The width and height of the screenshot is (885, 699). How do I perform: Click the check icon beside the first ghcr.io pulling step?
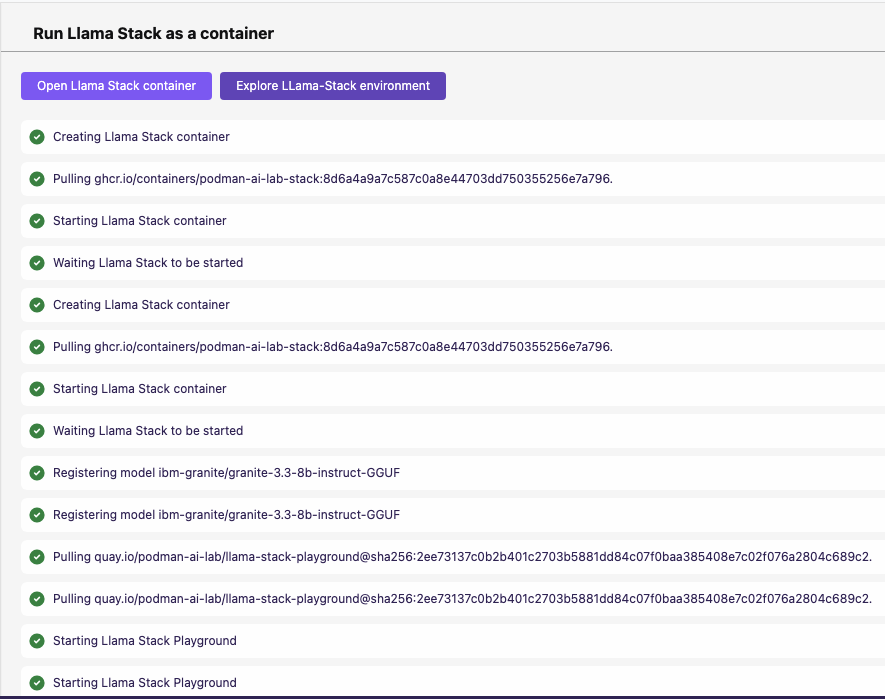[37, 179]
